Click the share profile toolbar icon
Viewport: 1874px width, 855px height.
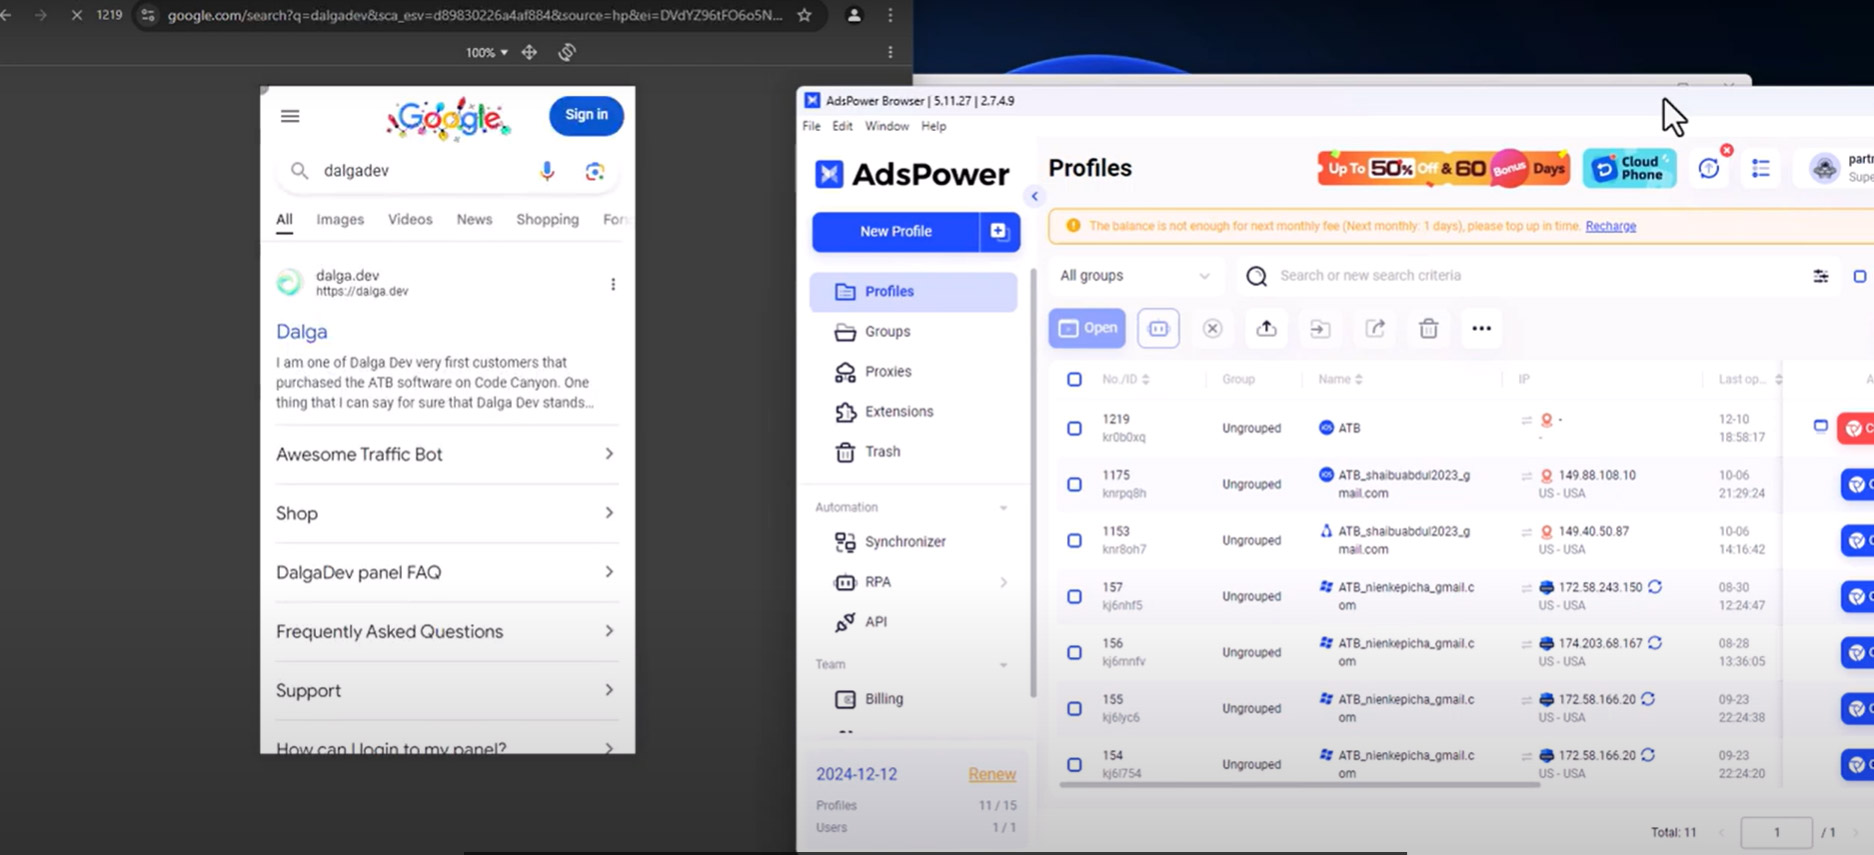[1375, 328]
